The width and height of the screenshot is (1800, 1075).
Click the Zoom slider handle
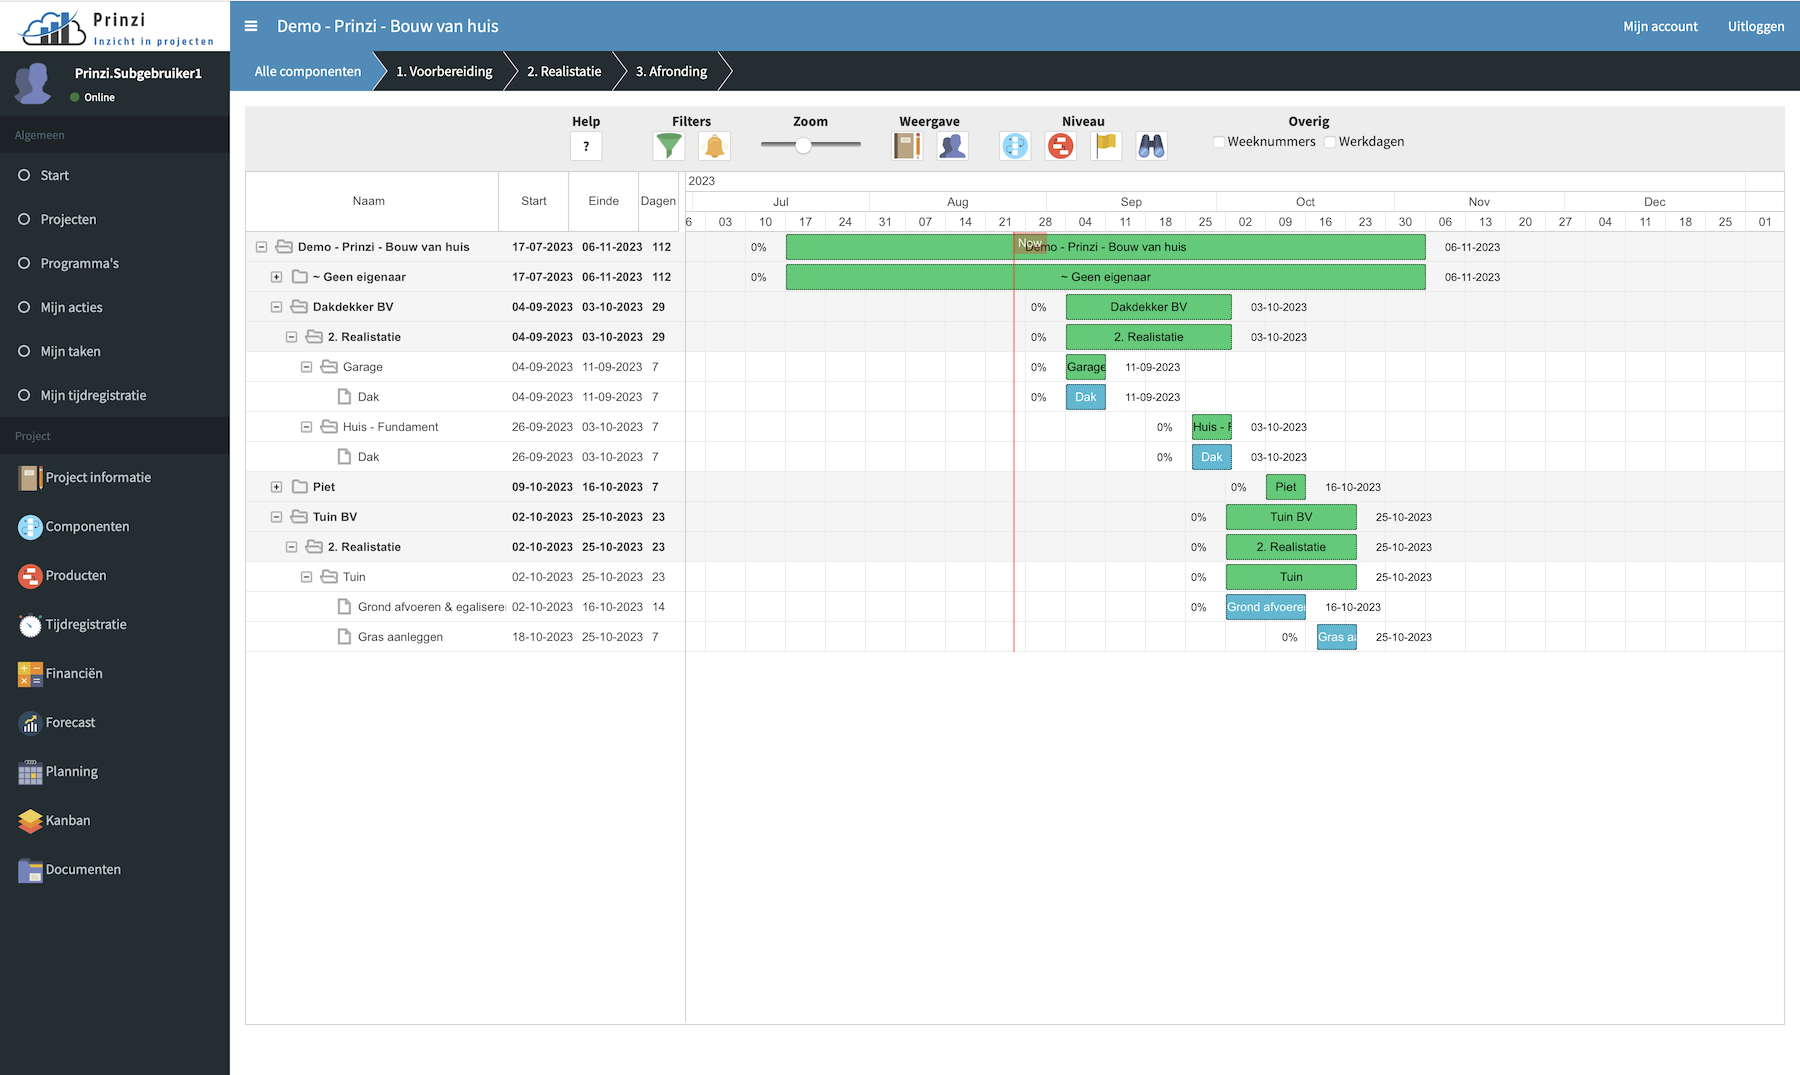tap(803, 145)
